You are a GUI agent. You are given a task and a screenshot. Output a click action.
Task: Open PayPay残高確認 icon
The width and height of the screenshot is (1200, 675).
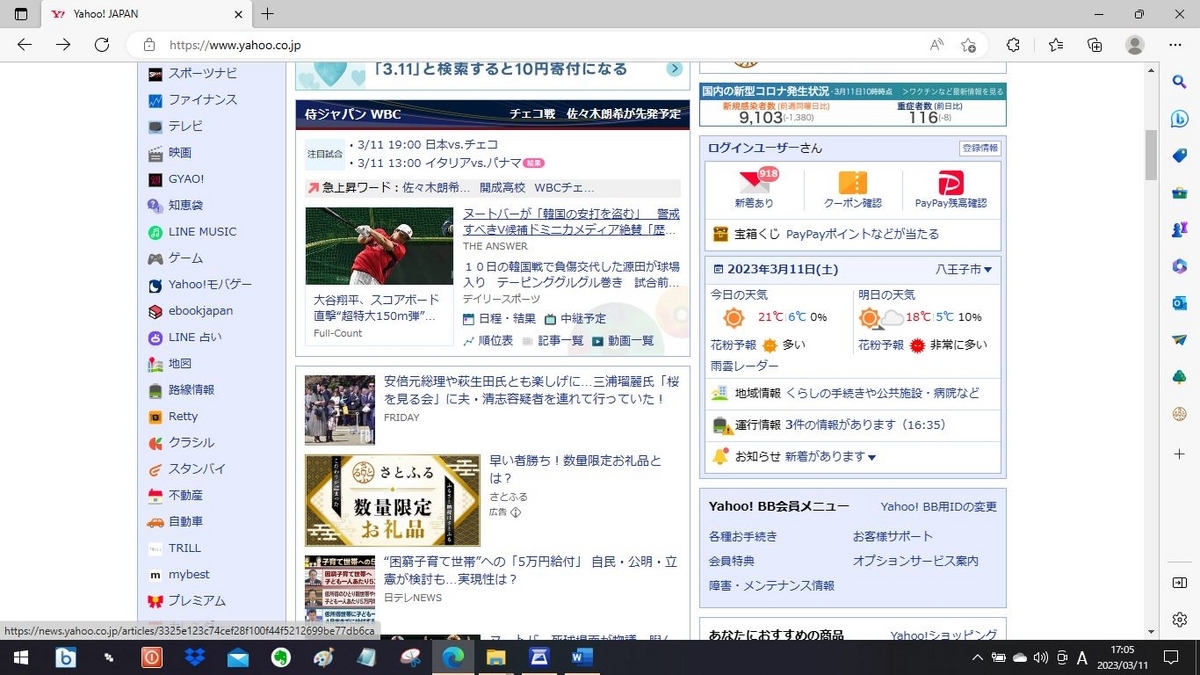click(x=951, y=186)
